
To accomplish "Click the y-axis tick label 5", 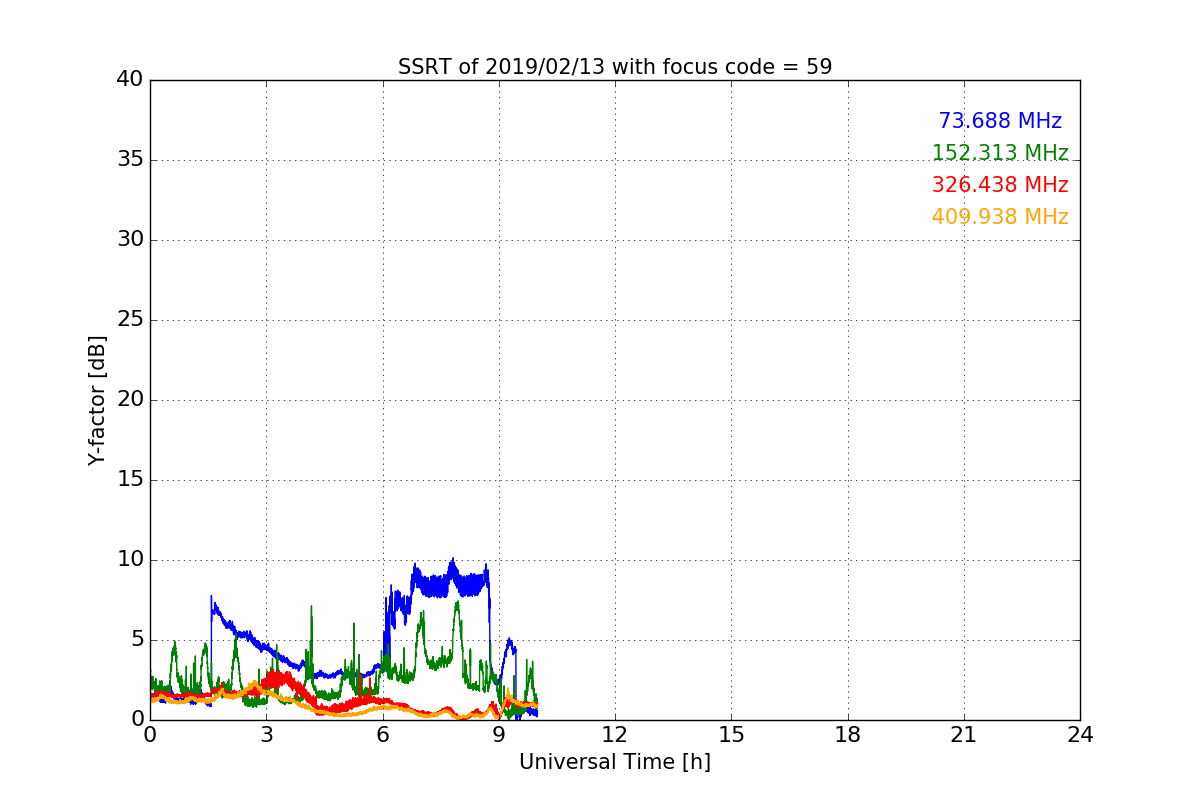I will (137, 640).
